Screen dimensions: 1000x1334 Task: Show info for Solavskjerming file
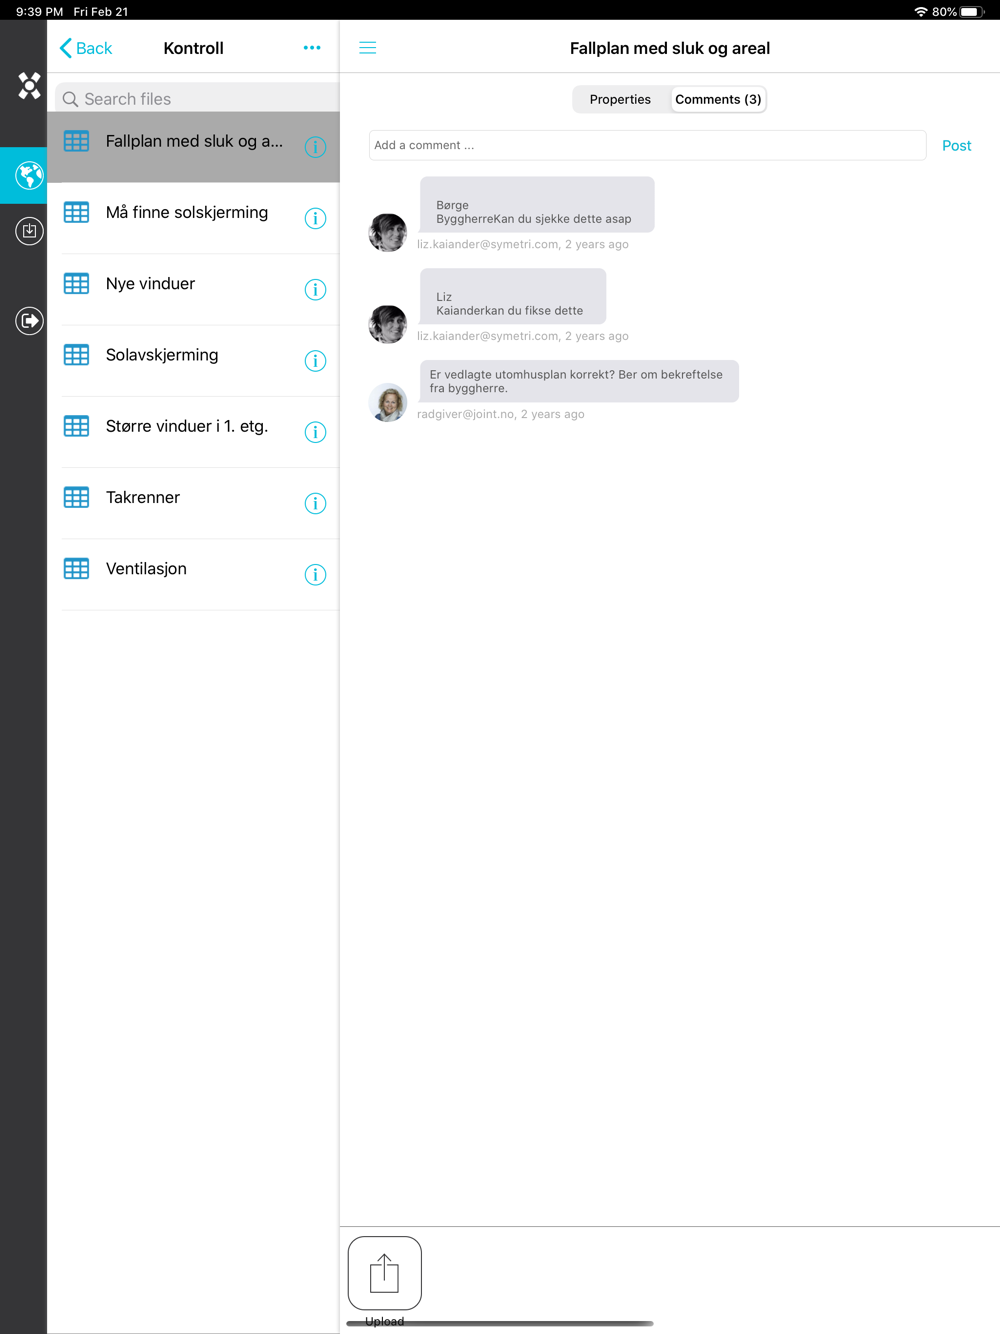[315, 361]
